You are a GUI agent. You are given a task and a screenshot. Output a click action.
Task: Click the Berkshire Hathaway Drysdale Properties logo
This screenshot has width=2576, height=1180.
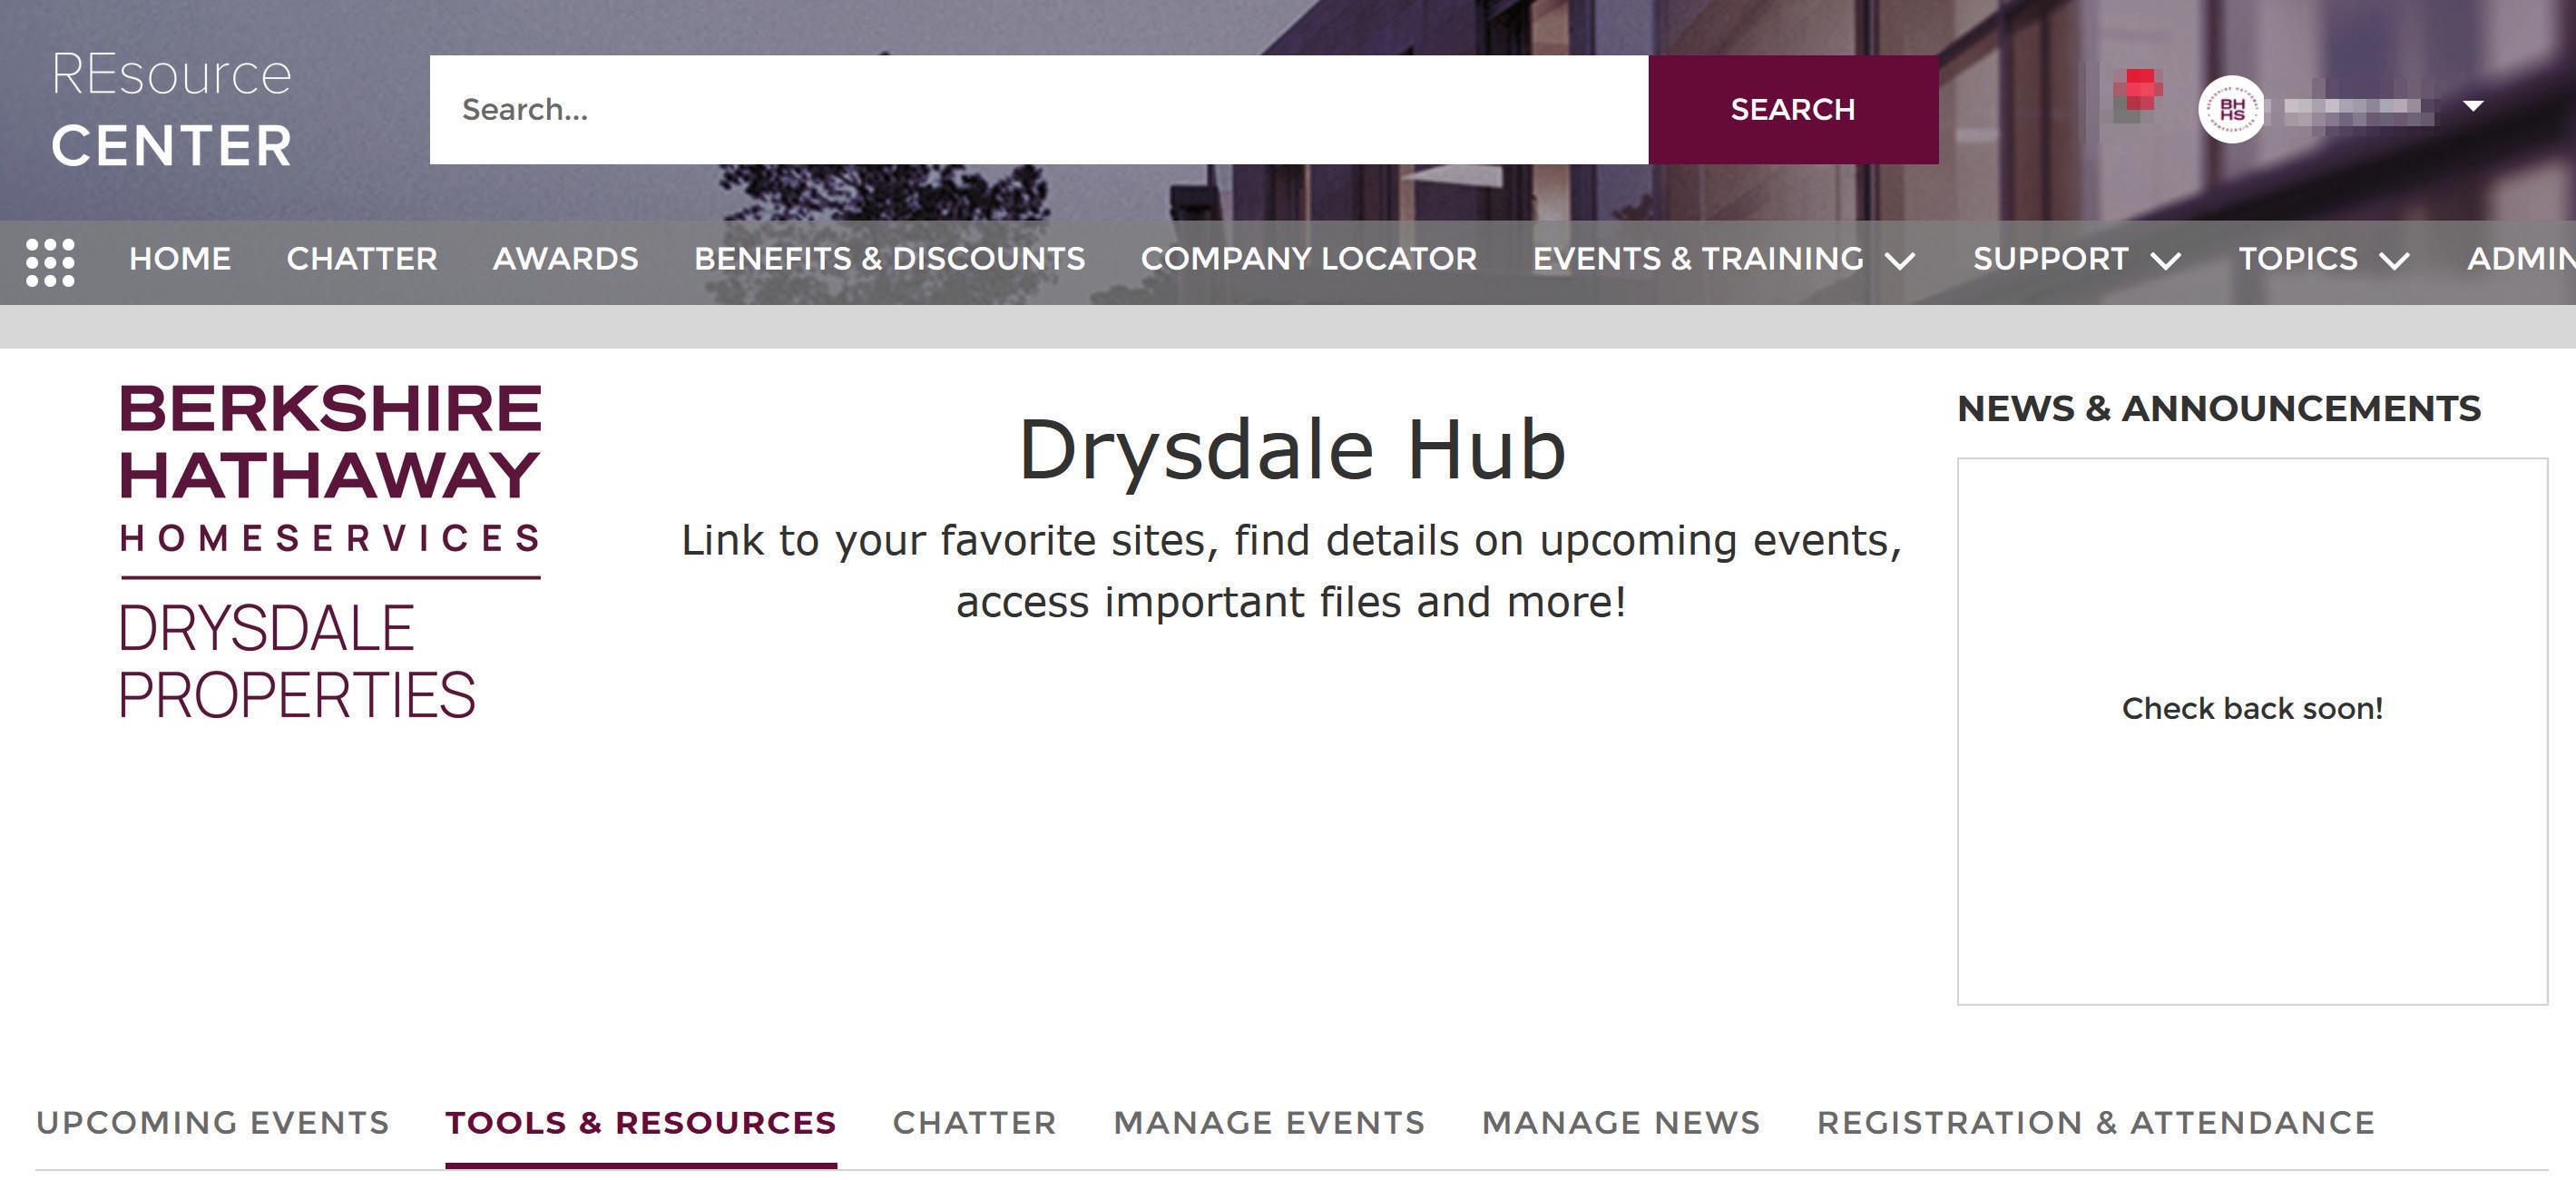[330, 552]
